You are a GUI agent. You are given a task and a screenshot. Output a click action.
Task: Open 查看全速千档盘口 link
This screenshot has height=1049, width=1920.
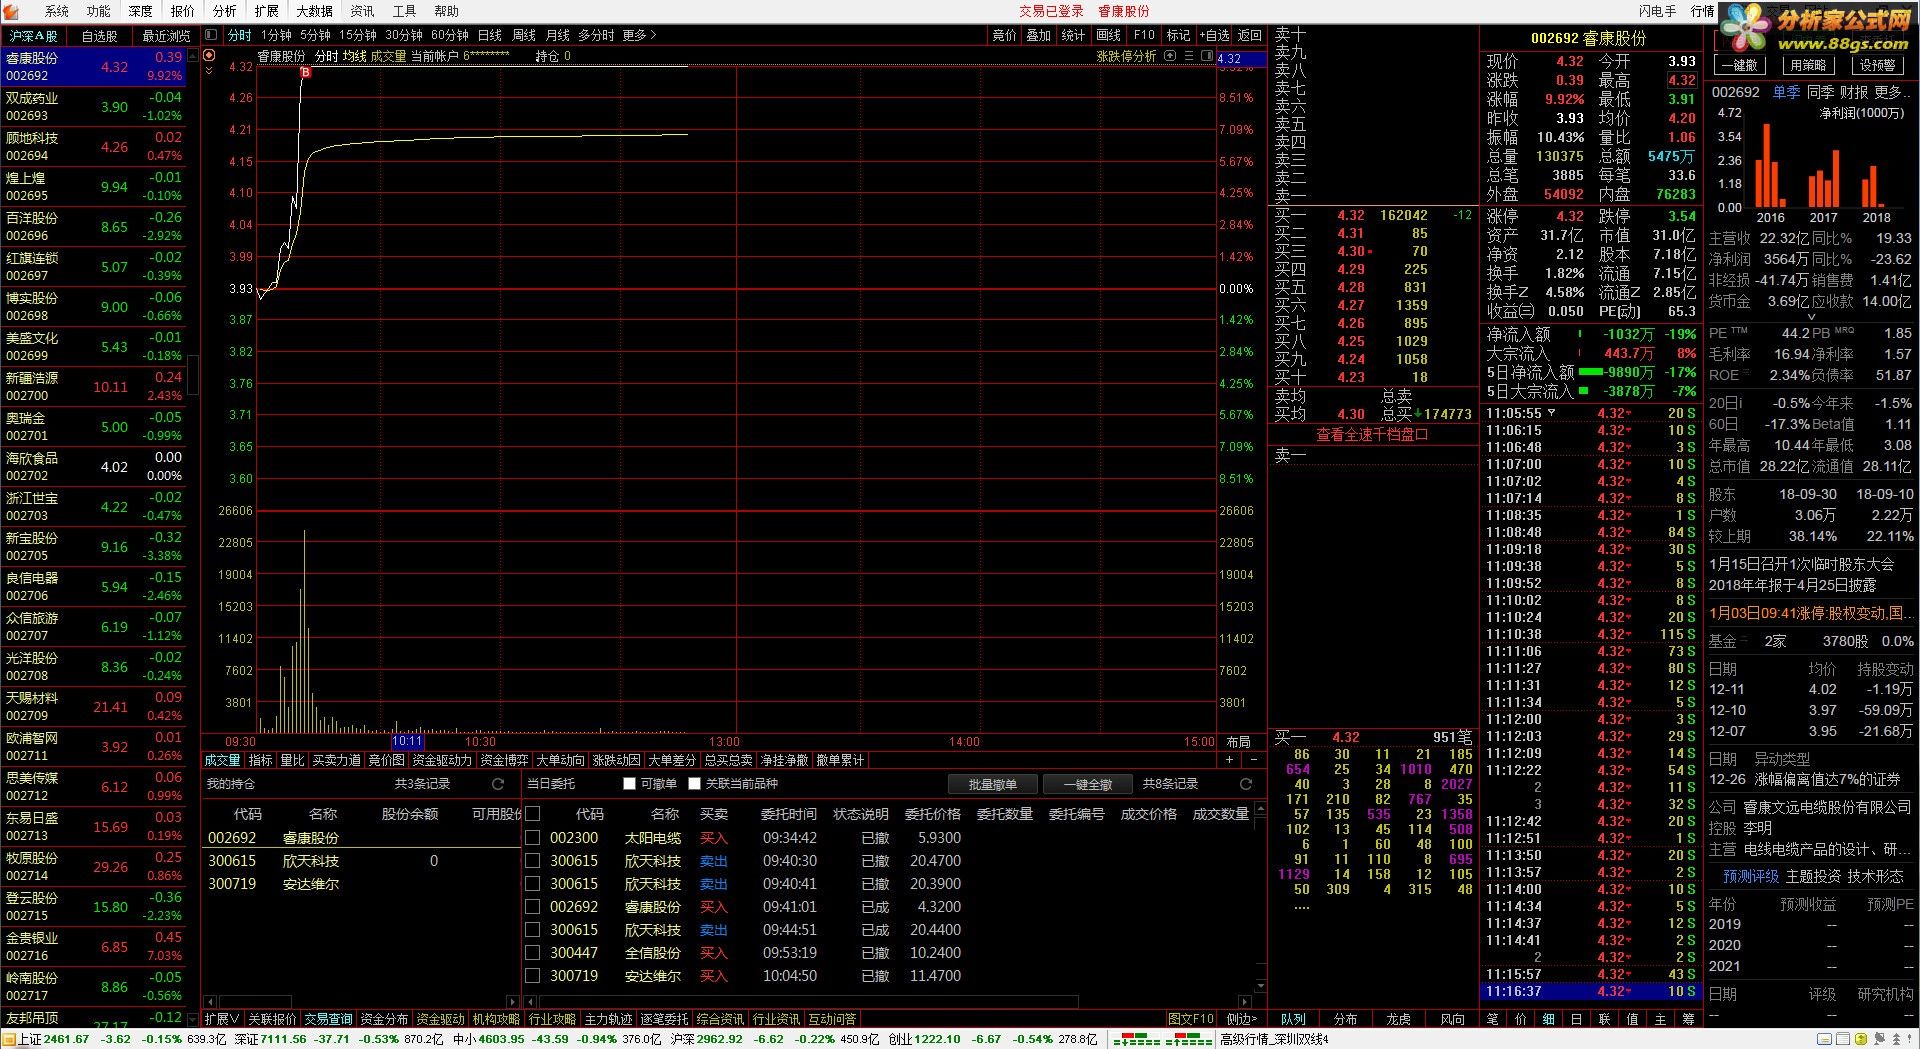(1372, 435)
